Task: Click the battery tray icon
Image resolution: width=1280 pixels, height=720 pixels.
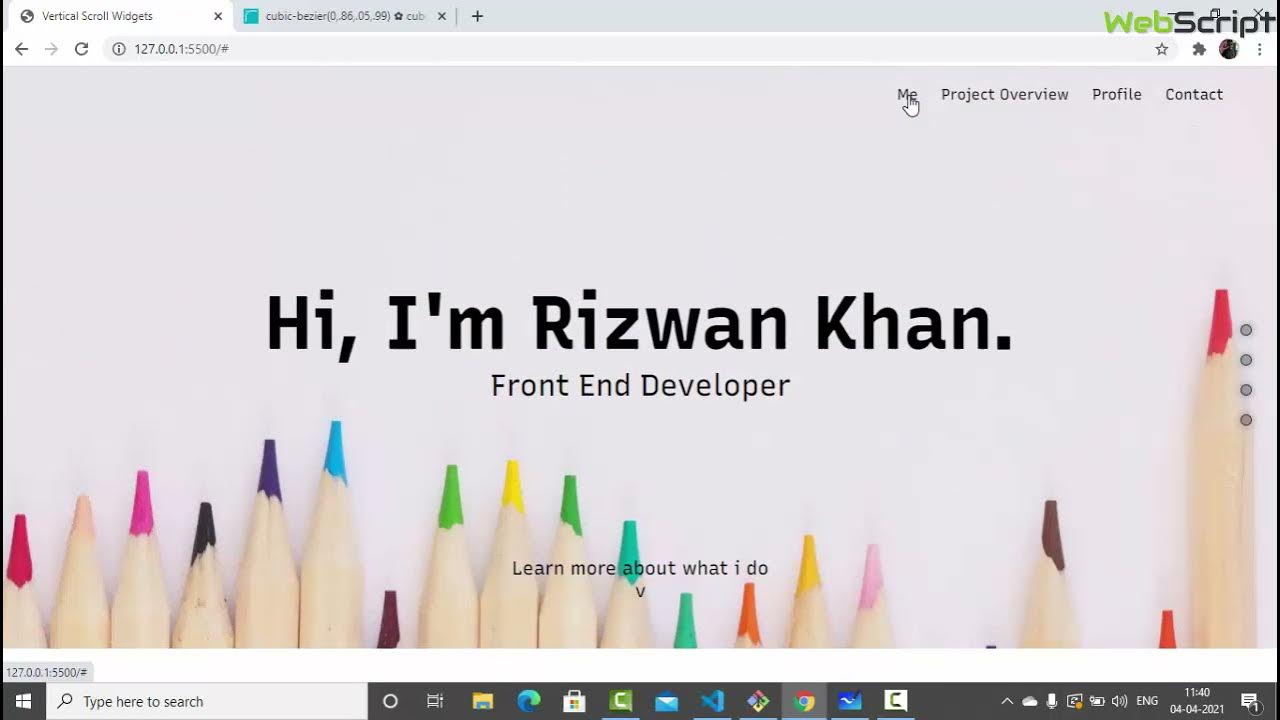Action: tap(1097, 701)
